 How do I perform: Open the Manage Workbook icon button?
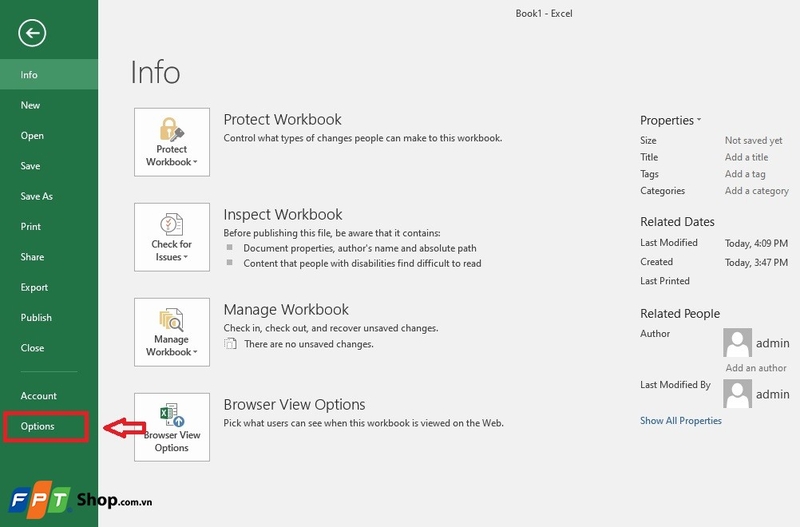click(x=172, y=332)
